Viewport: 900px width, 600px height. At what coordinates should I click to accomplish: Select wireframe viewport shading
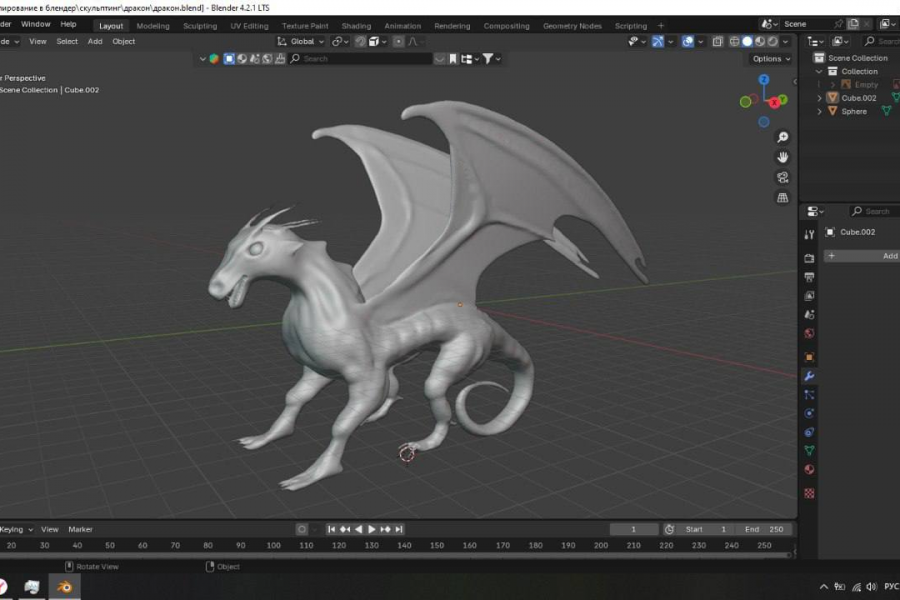[x=734, y=41]
